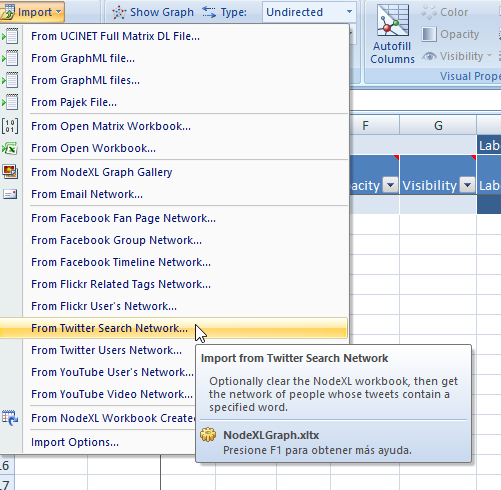The image size is (501, 490).
Task: Click the icon beside From GraphML file
Action: point(10,58)
